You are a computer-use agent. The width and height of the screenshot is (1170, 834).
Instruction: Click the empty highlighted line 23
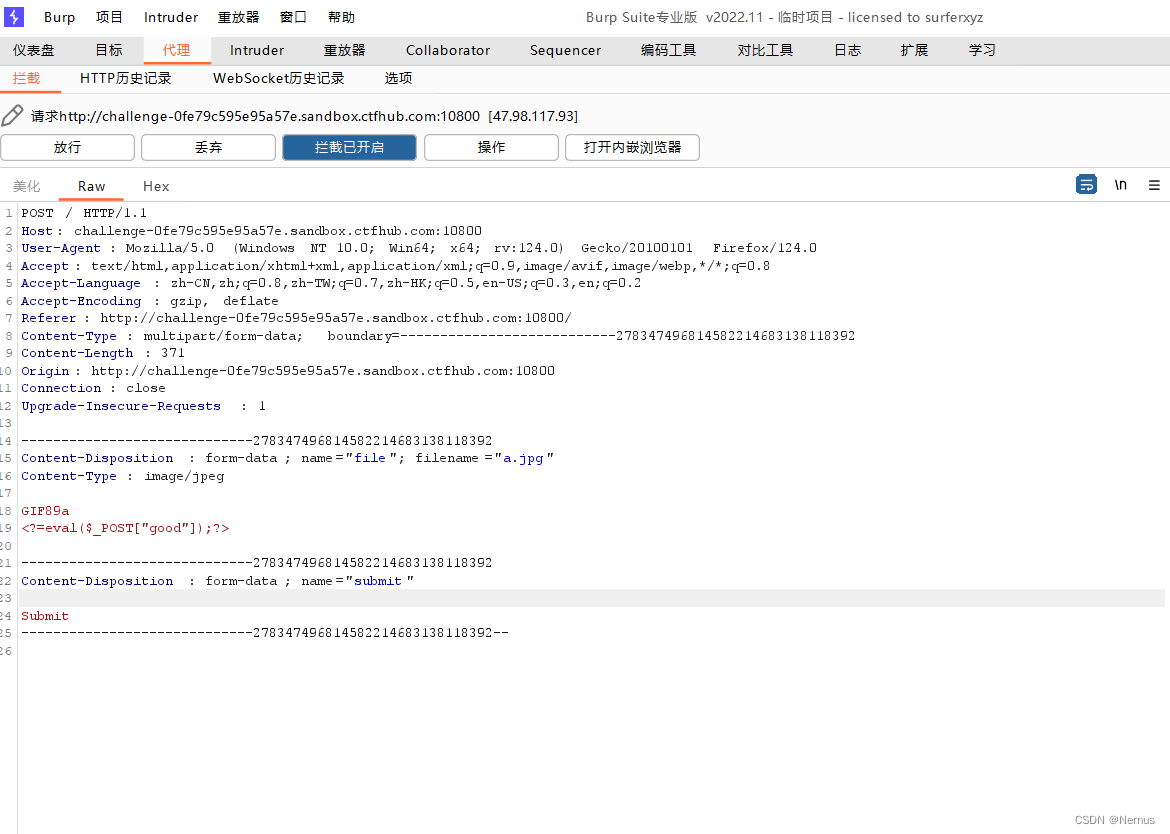[592, 598]
